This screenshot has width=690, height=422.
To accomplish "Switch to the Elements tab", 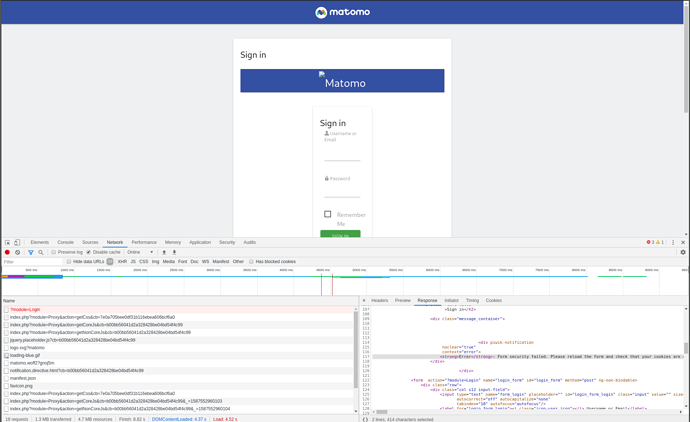I will point(40,242).
